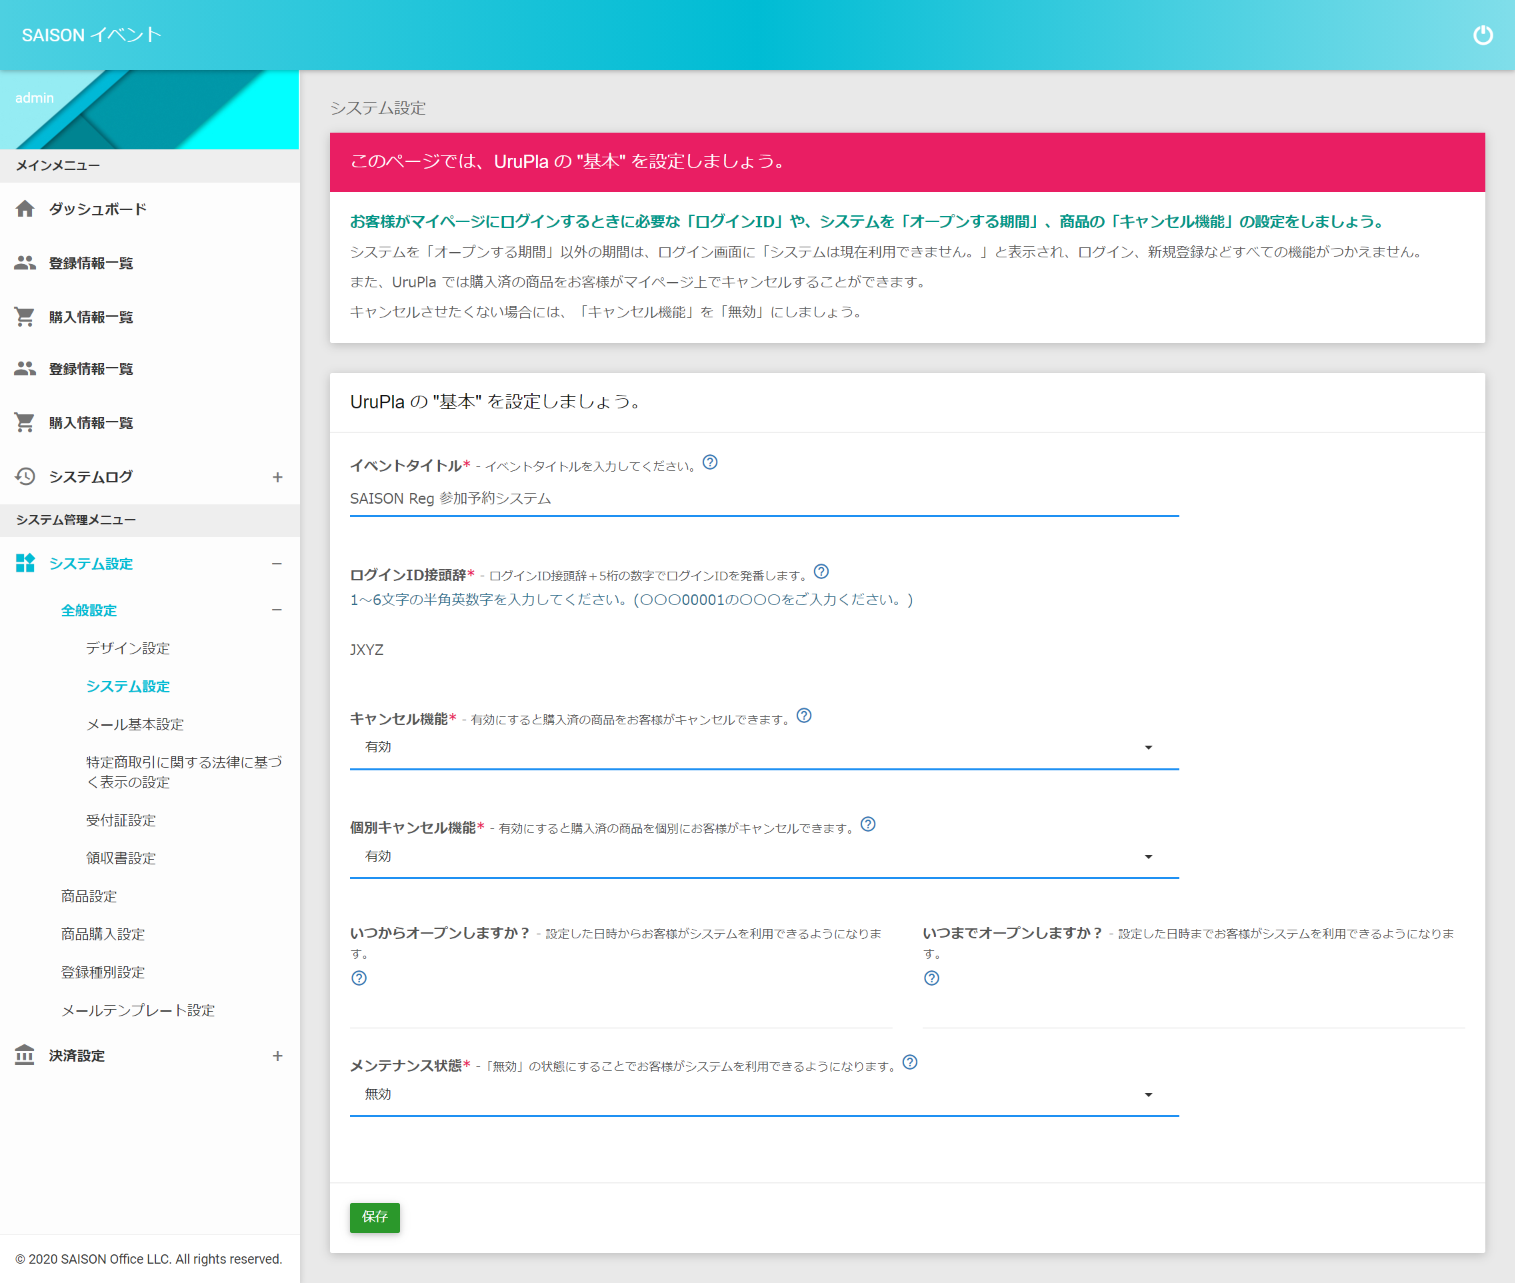Go to 商品購入設定

(103, 934)
